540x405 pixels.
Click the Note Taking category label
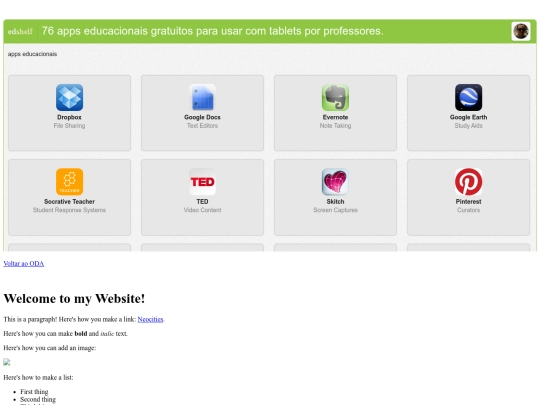[335, 126]
